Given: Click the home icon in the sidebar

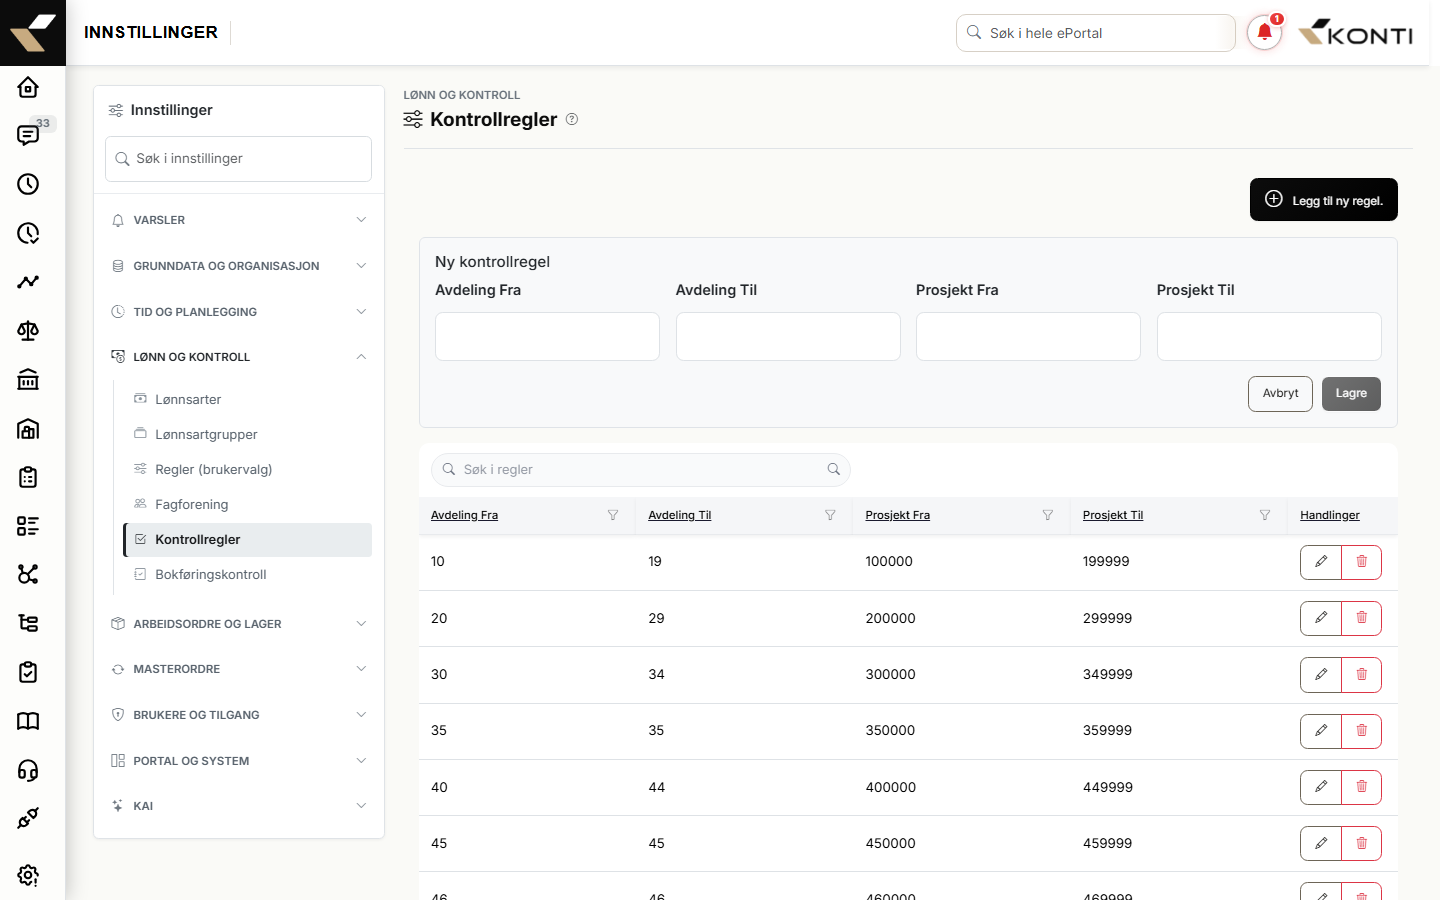Looking at the screenshot, I should coord(28,87).
